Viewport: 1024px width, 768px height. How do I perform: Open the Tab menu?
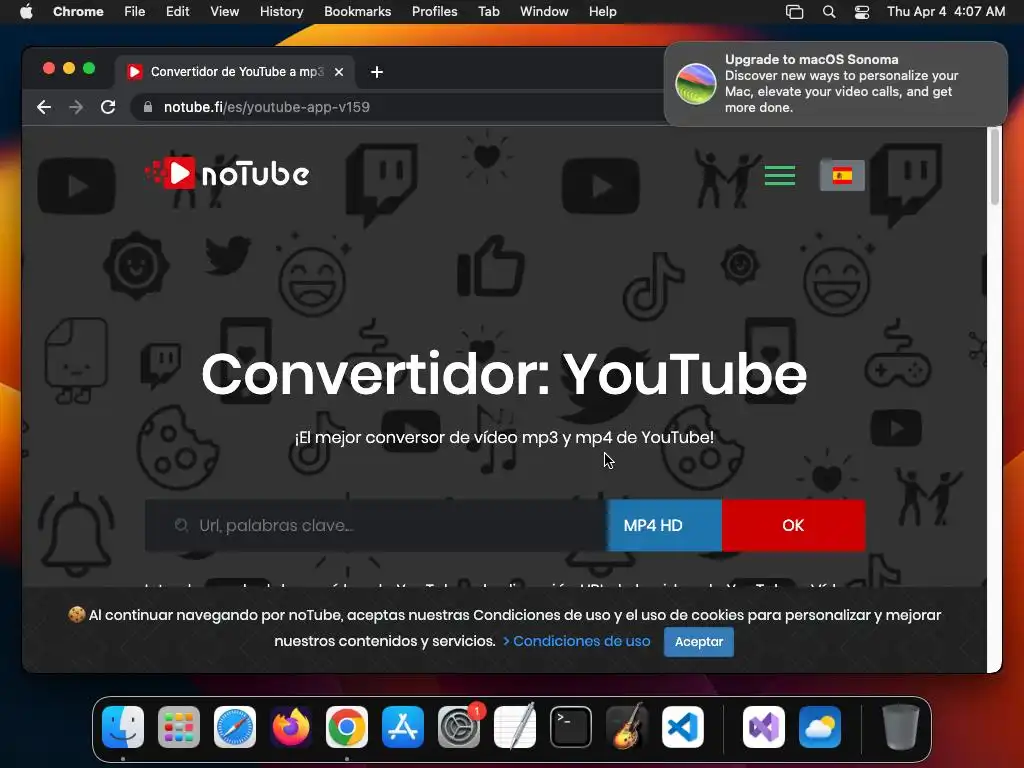488,12
